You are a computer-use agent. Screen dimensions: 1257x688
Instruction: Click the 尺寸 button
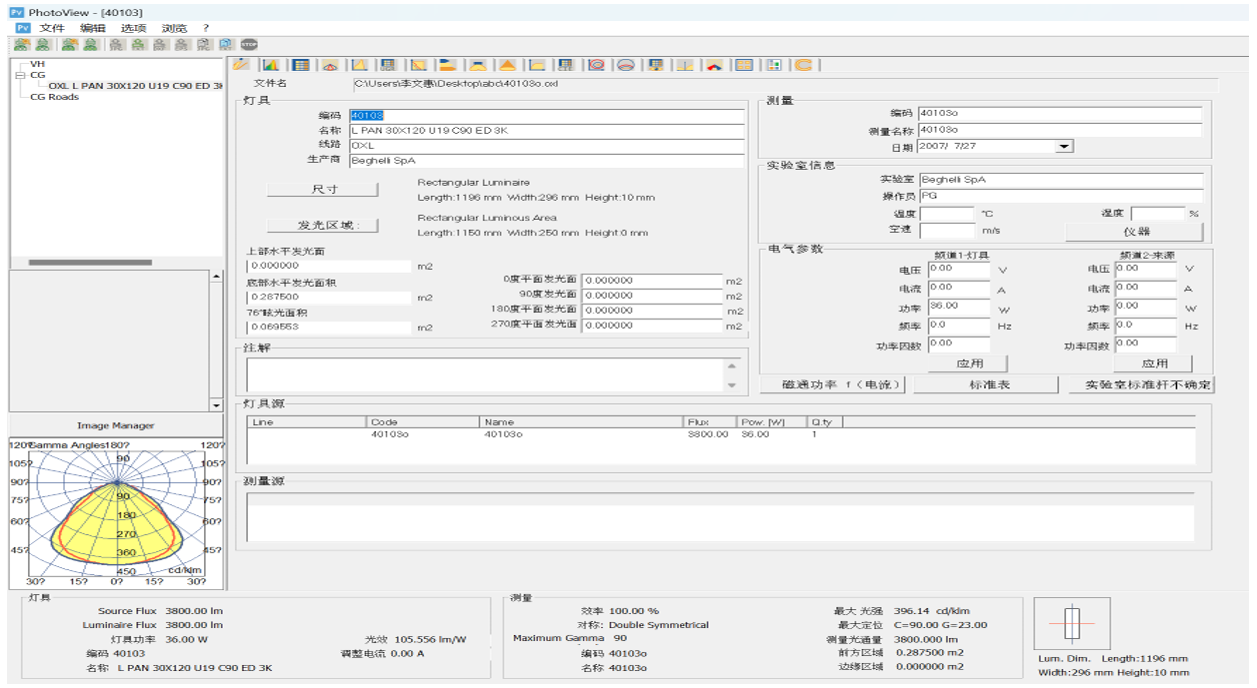point(323,189)
